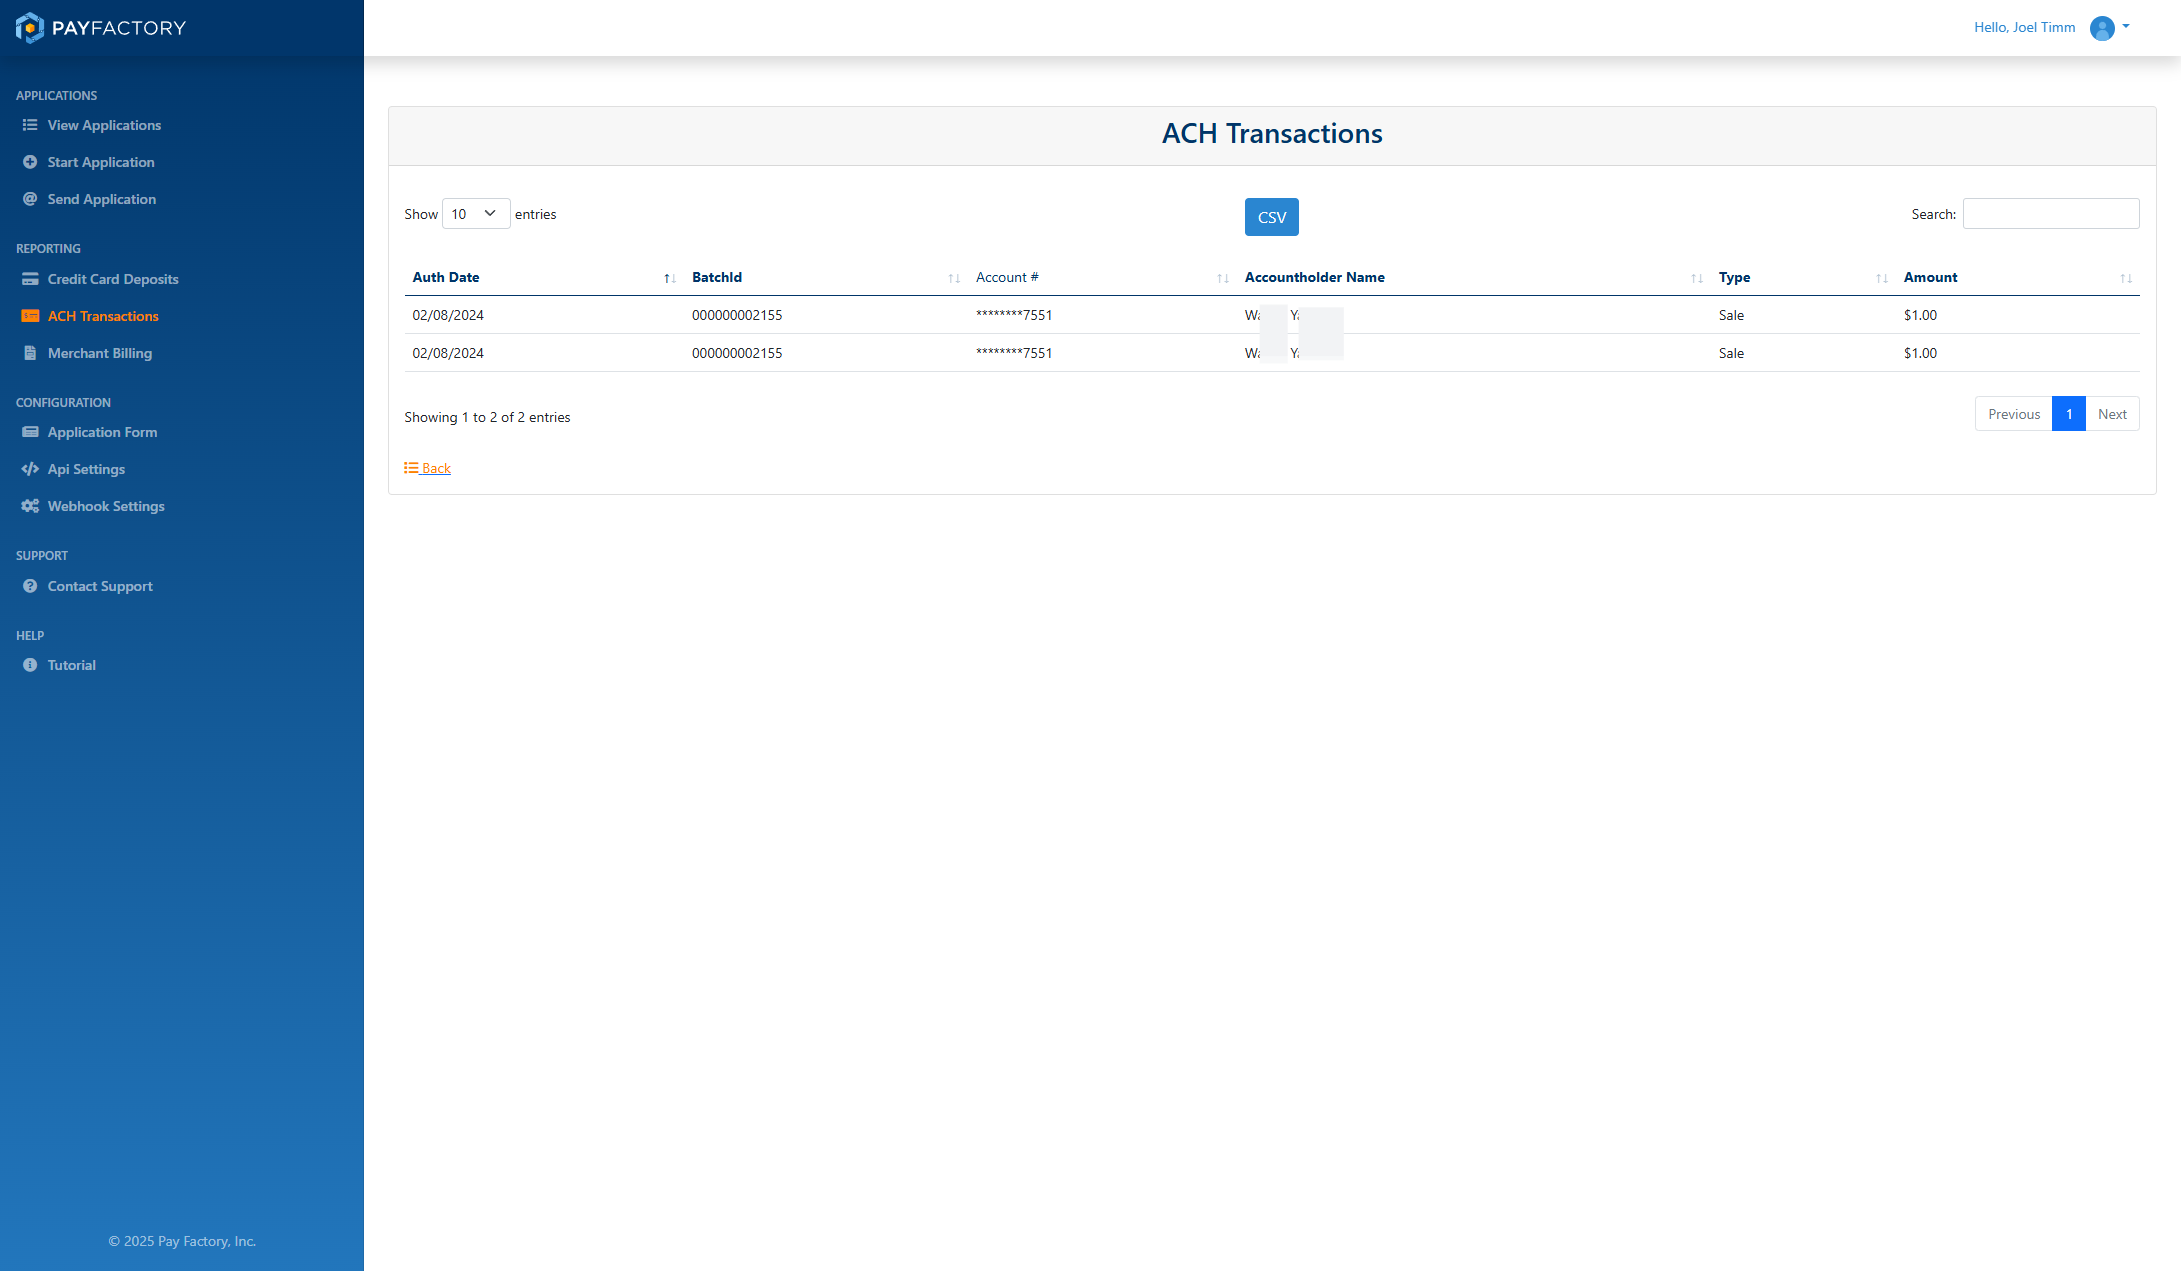
Task: Click the View Applications list icon
Action: (30, 125)
